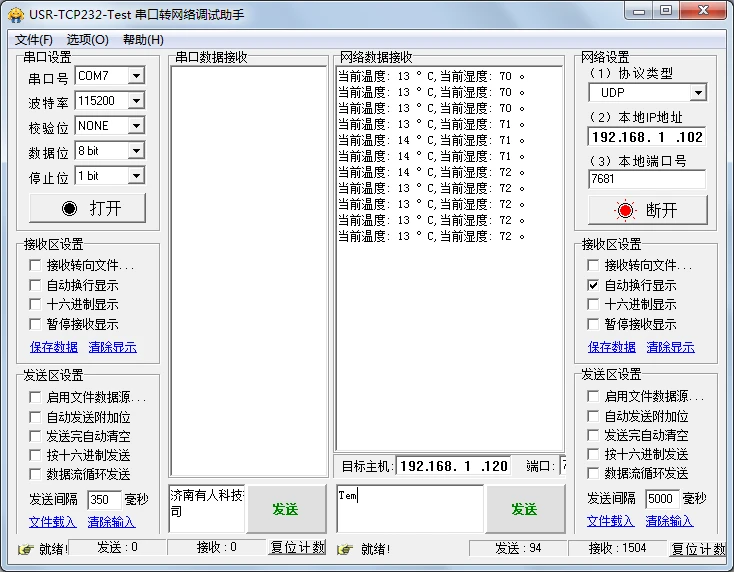Screen dimensions: 734x572
Task: Expand the 数据位 8 bit dropdown
Action: [x=136, y=151]
